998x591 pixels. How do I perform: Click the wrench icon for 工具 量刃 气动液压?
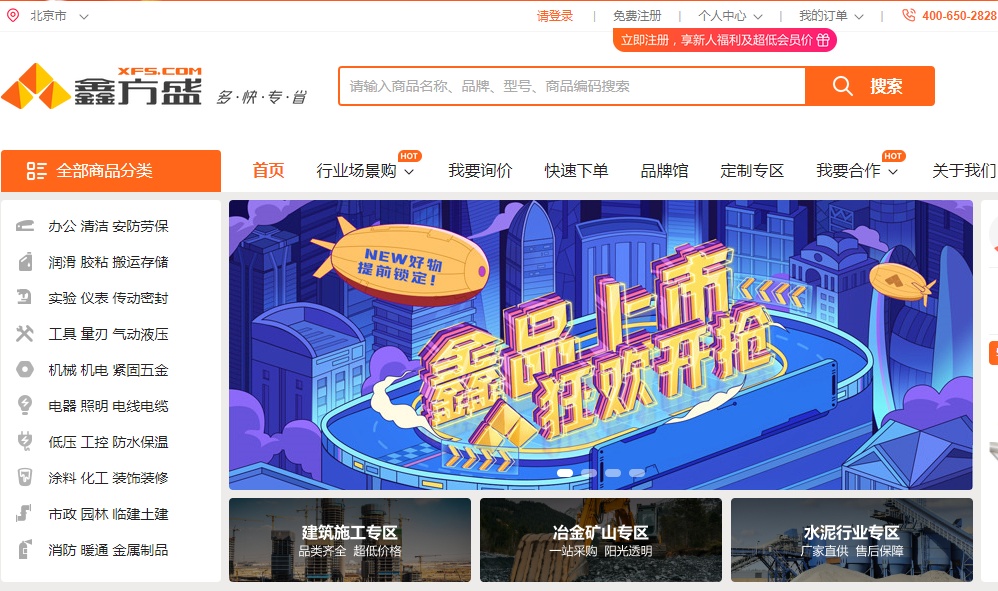click(x=25, y=333)
